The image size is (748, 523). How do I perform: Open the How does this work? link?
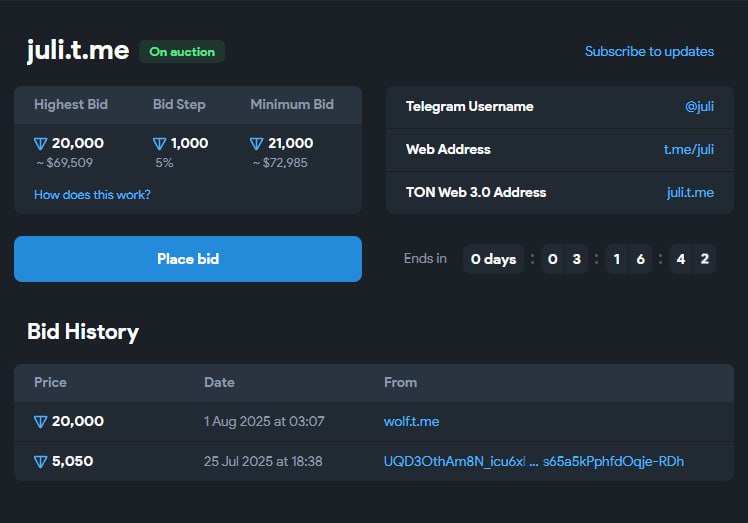point(92,195)
